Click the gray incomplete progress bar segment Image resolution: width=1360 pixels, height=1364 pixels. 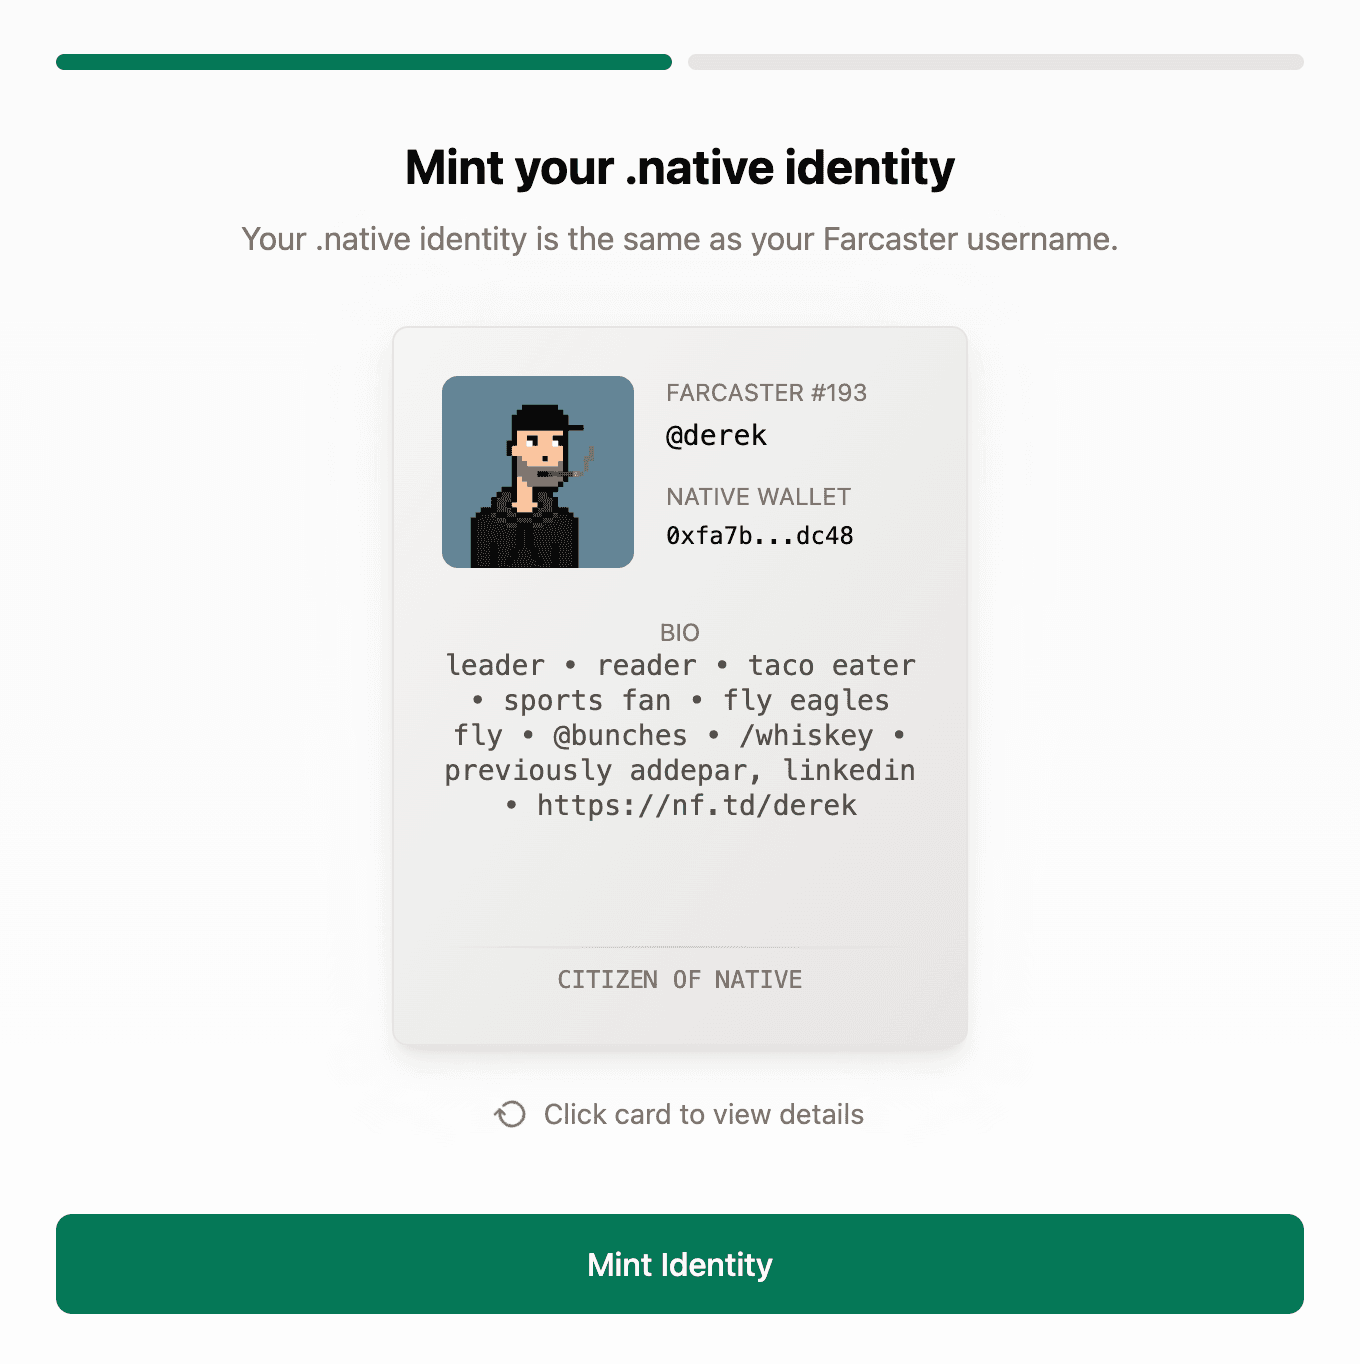pyautogui.click(x=996, y=62)
